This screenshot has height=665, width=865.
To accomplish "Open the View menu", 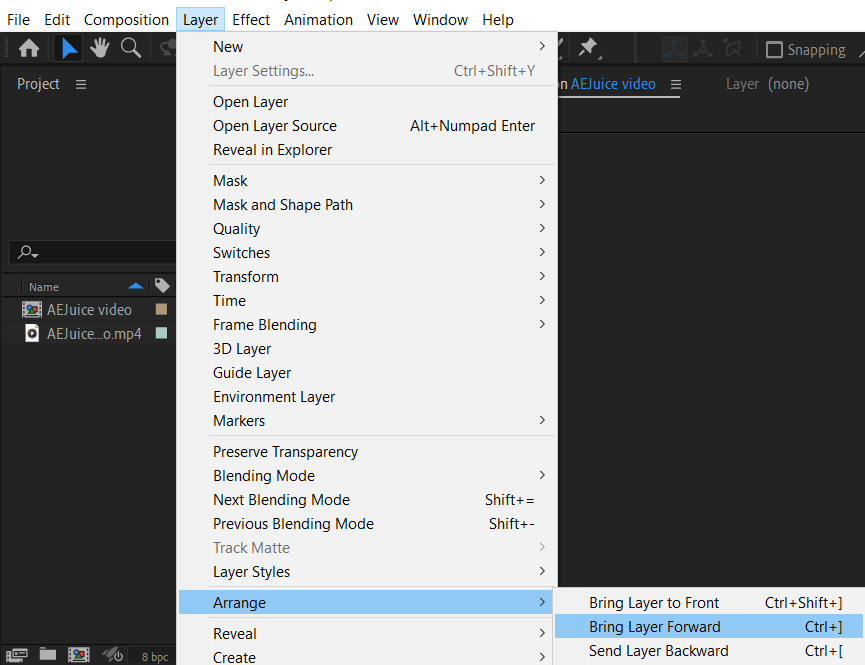I will coord(383,20).
